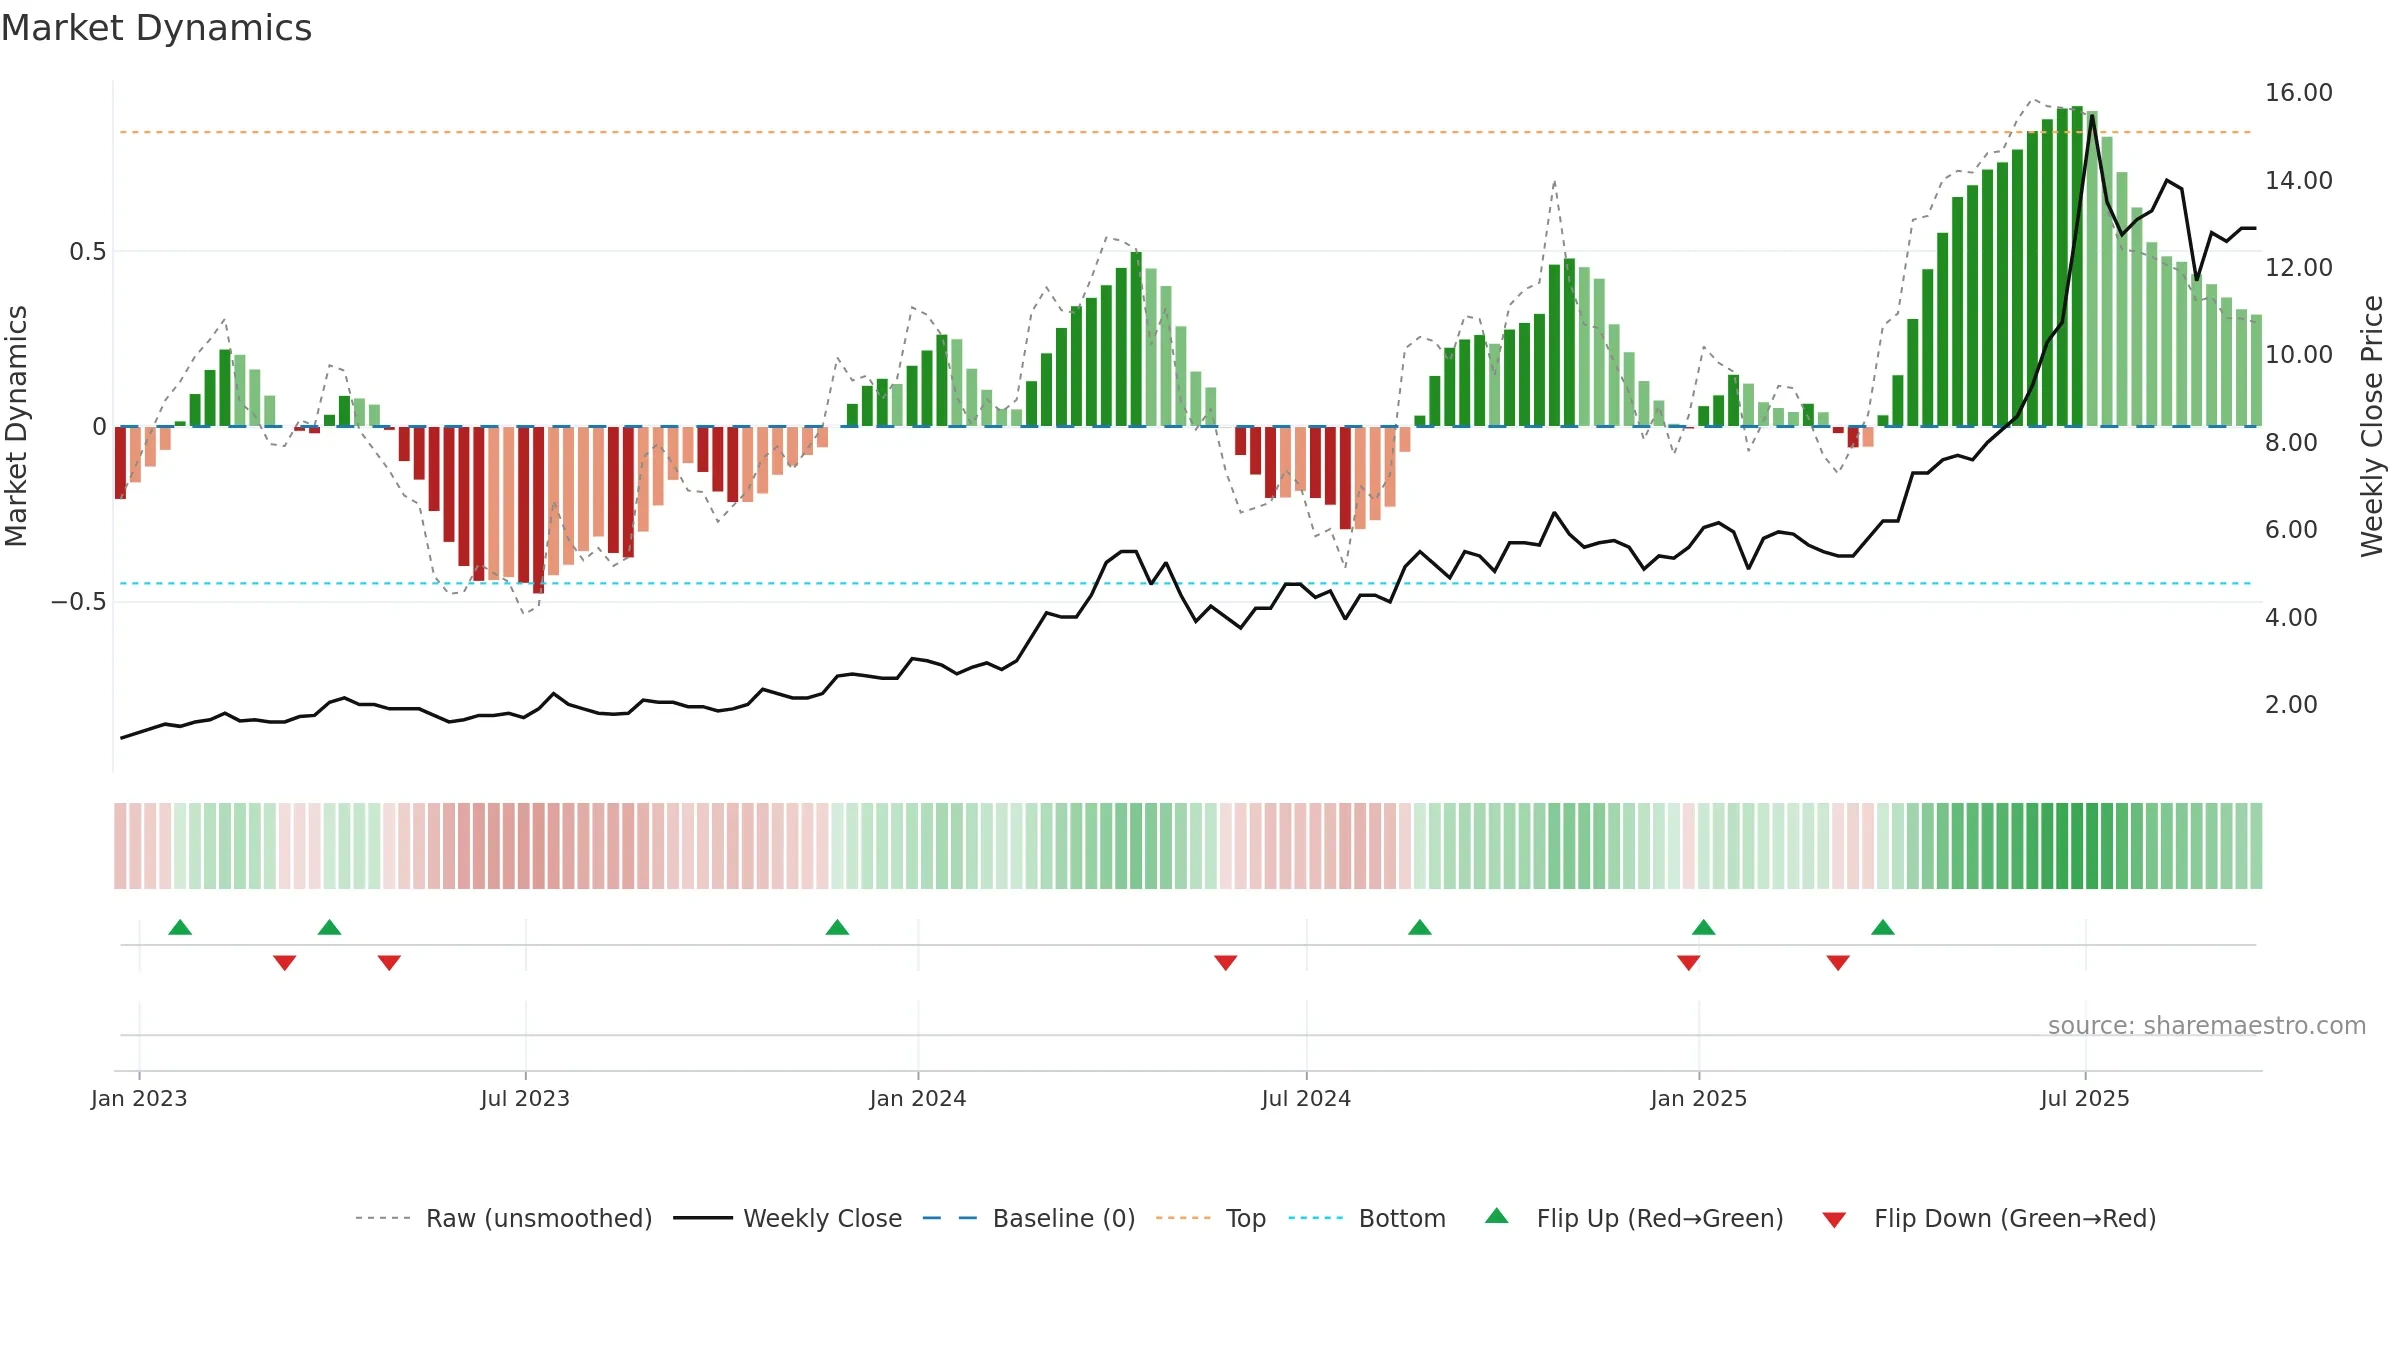The image size is (2400, 1350).
Task: Click the Jan 2025 x-axis label
Action: [1699, 1098]
